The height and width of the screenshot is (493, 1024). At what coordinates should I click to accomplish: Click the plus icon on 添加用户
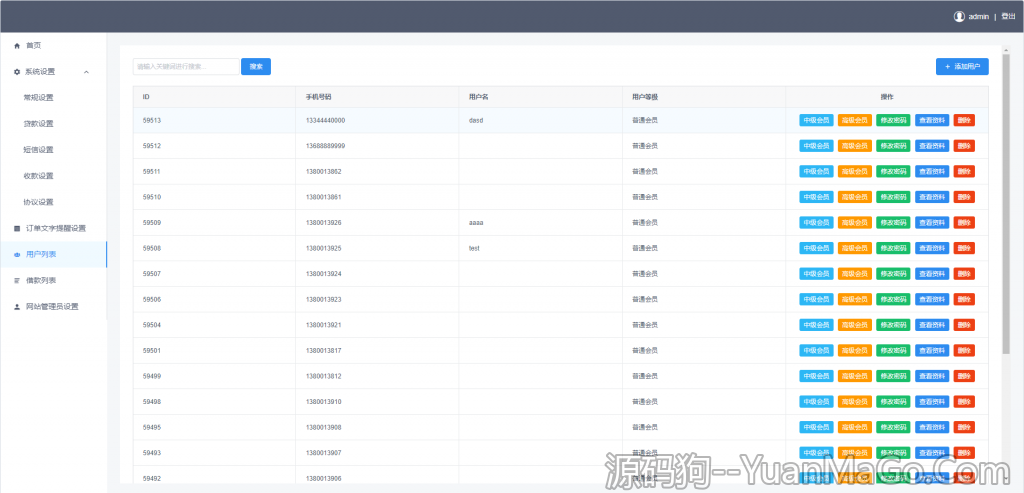[947, 67]
